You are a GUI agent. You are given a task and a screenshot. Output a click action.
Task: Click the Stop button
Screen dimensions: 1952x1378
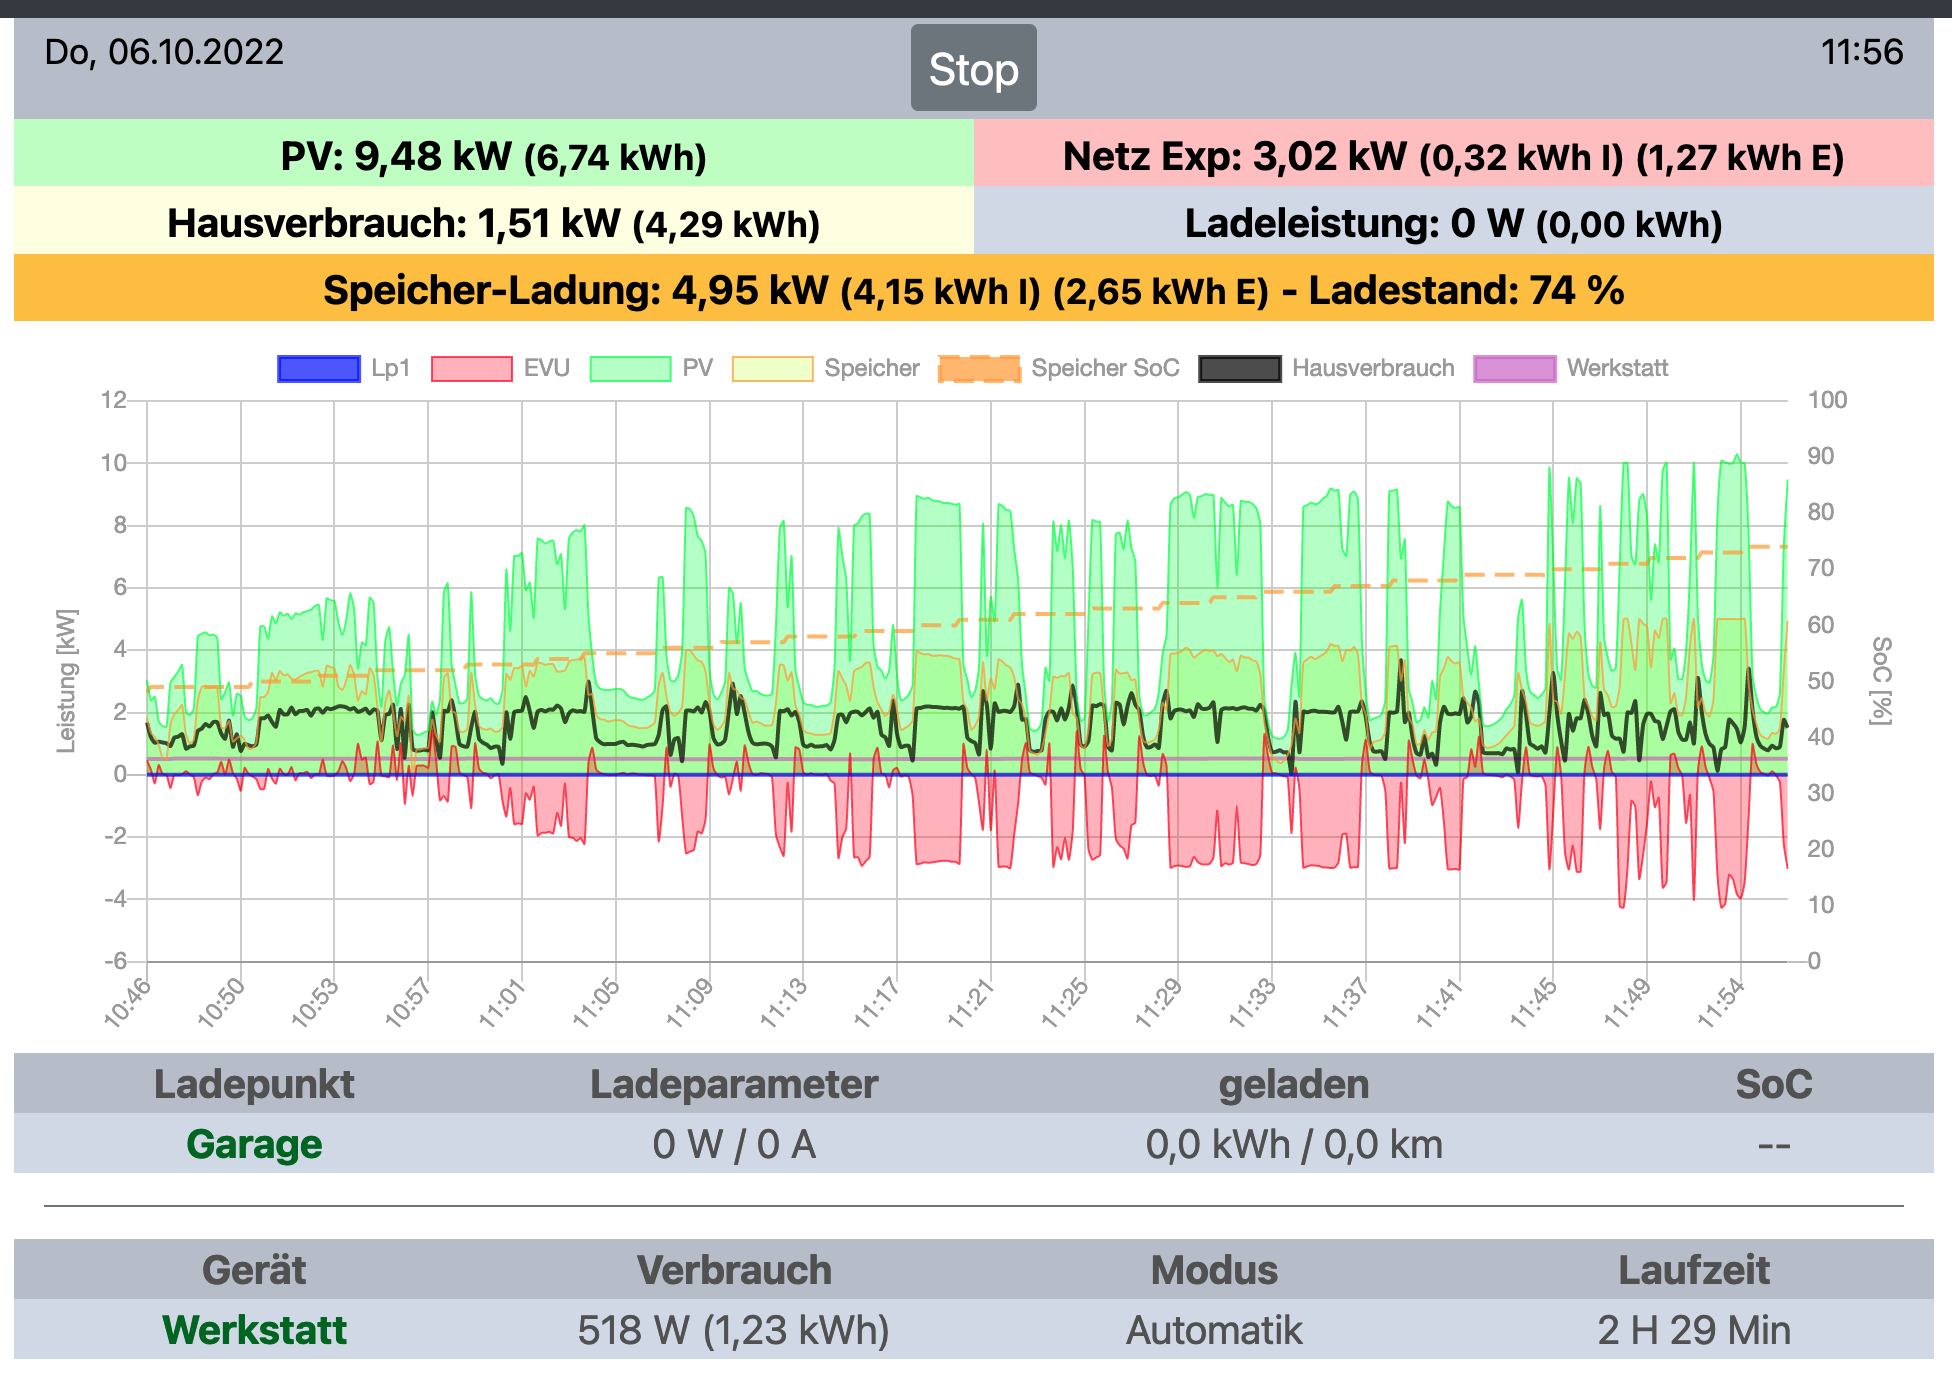(x=973, y=68)
